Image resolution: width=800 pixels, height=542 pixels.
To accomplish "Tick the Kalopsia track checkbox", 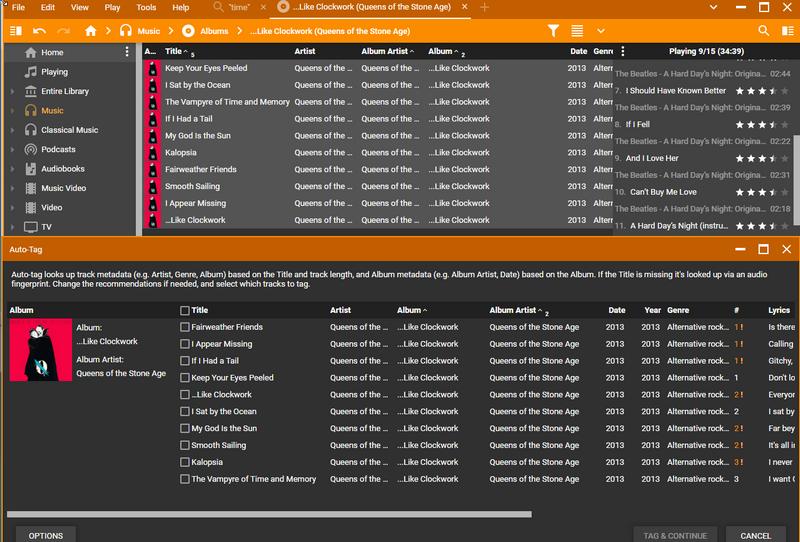I will point(185,462).
